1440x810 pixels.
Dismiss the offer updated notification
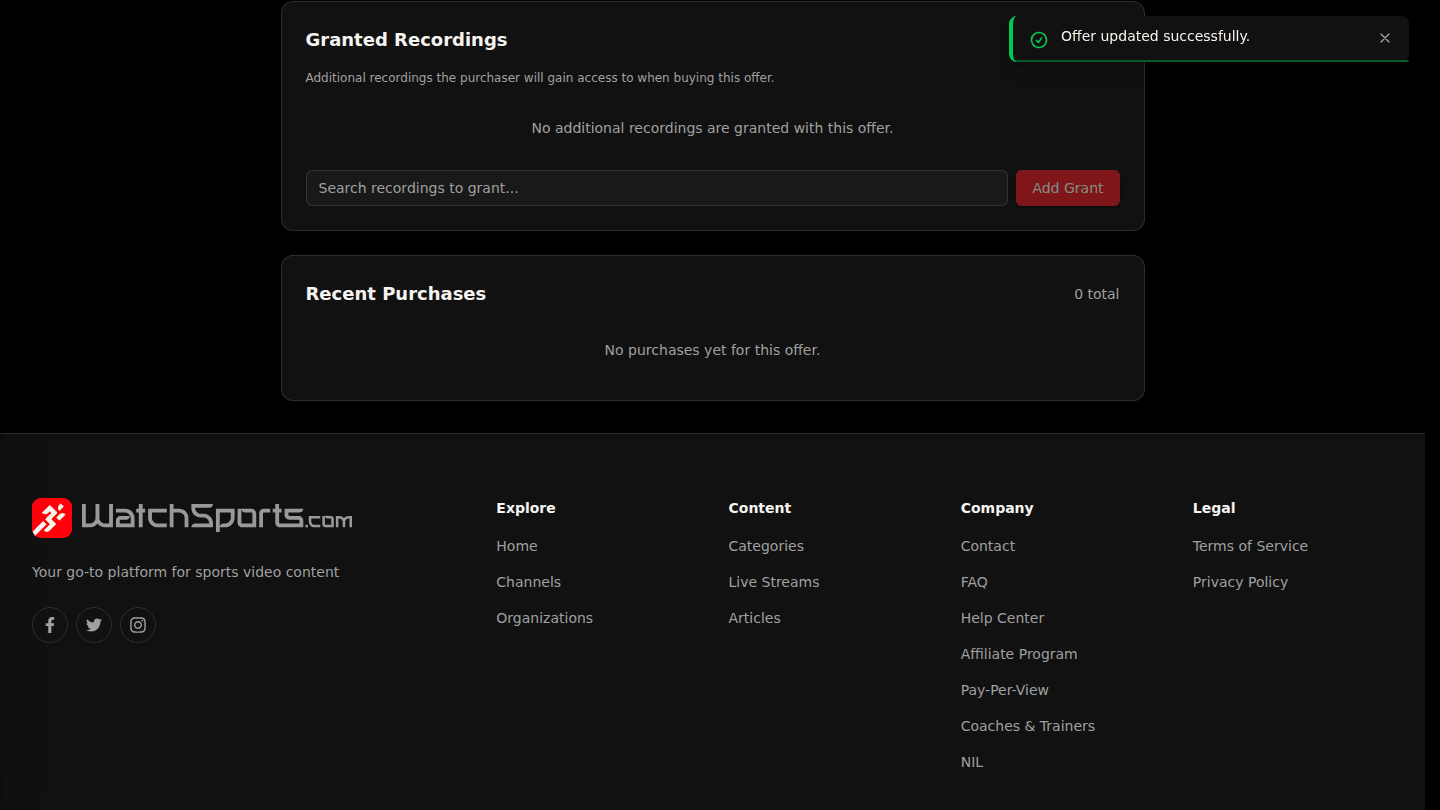click(1385, 38)
